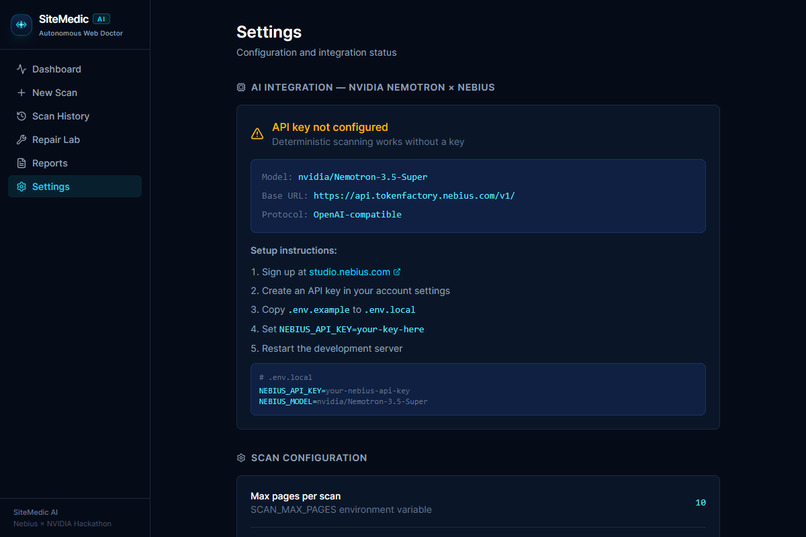Screen dimensions: 806x537
Task: Click the NEBIUS_MODEL line in code block
Action: [343, 401]
